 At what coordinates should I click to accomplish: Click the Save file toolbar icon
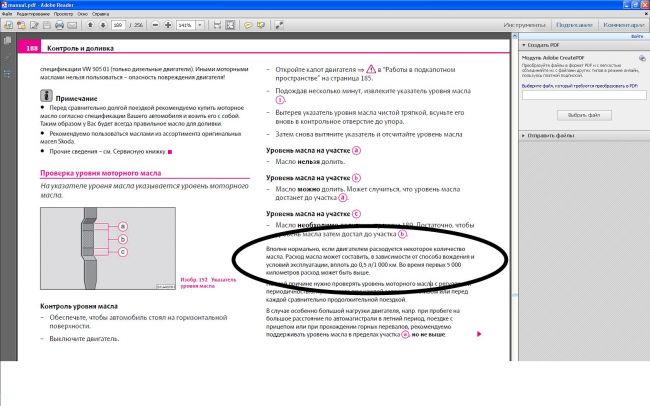(47, 25)
